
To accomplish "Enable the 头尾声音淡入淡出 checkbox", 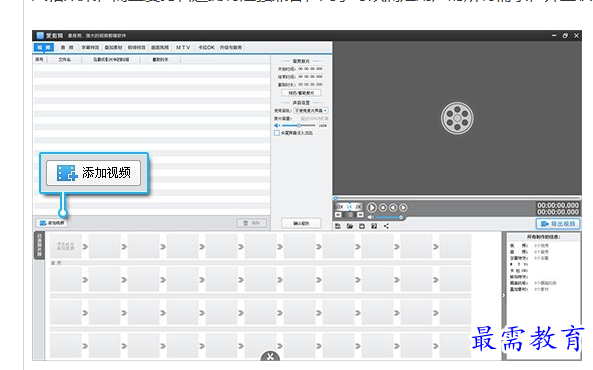I will tap(277, 133).
